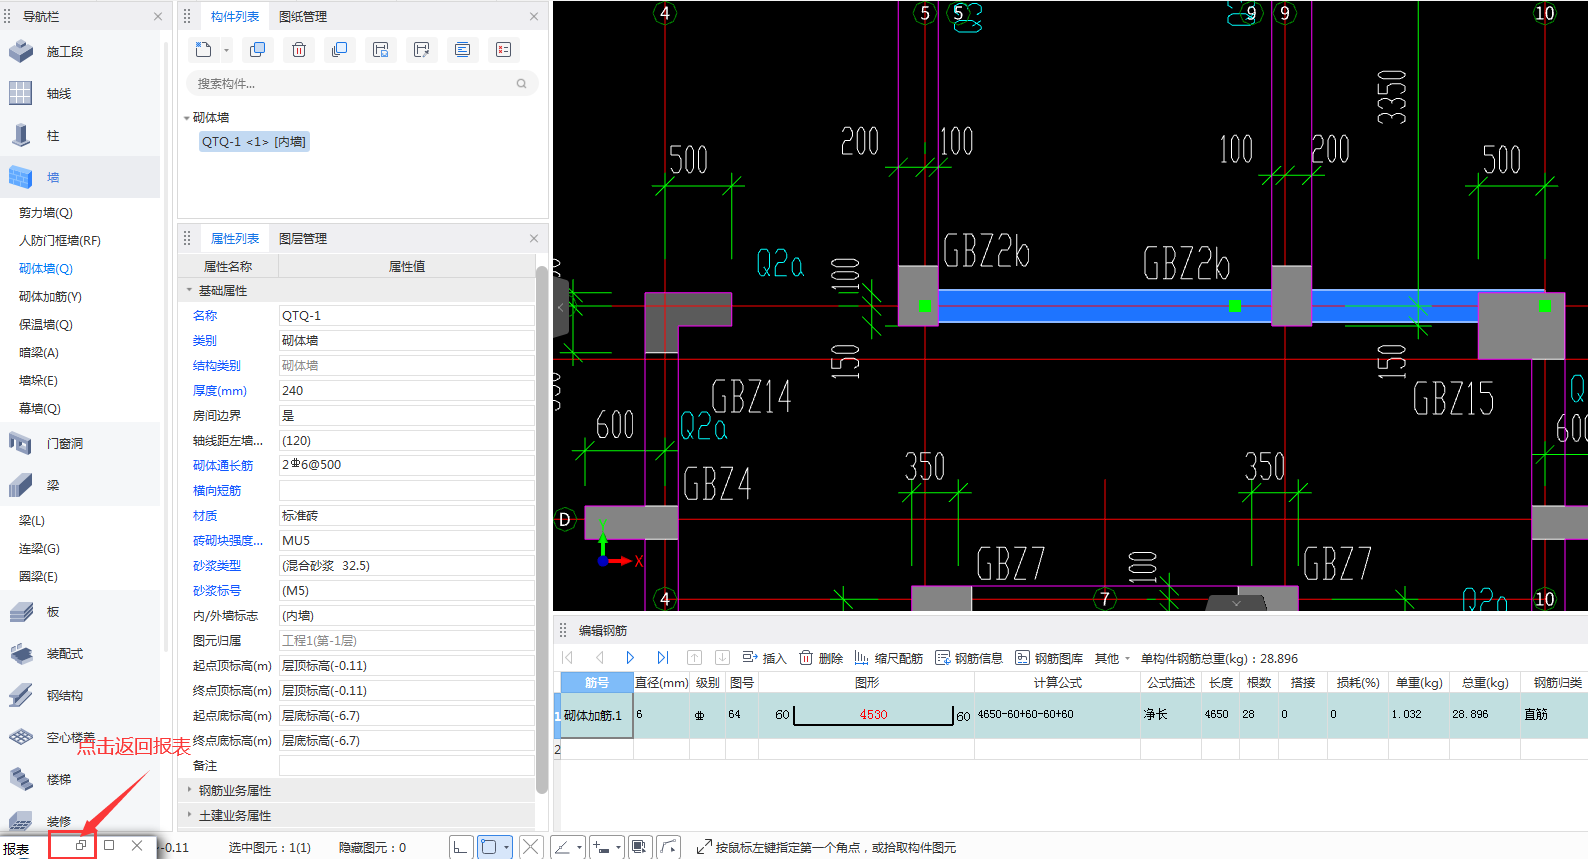The width and height of the screenshot is (1588, 859).
Task: Open the 门窗洞 navigation category
Action: tap(80, 443)
